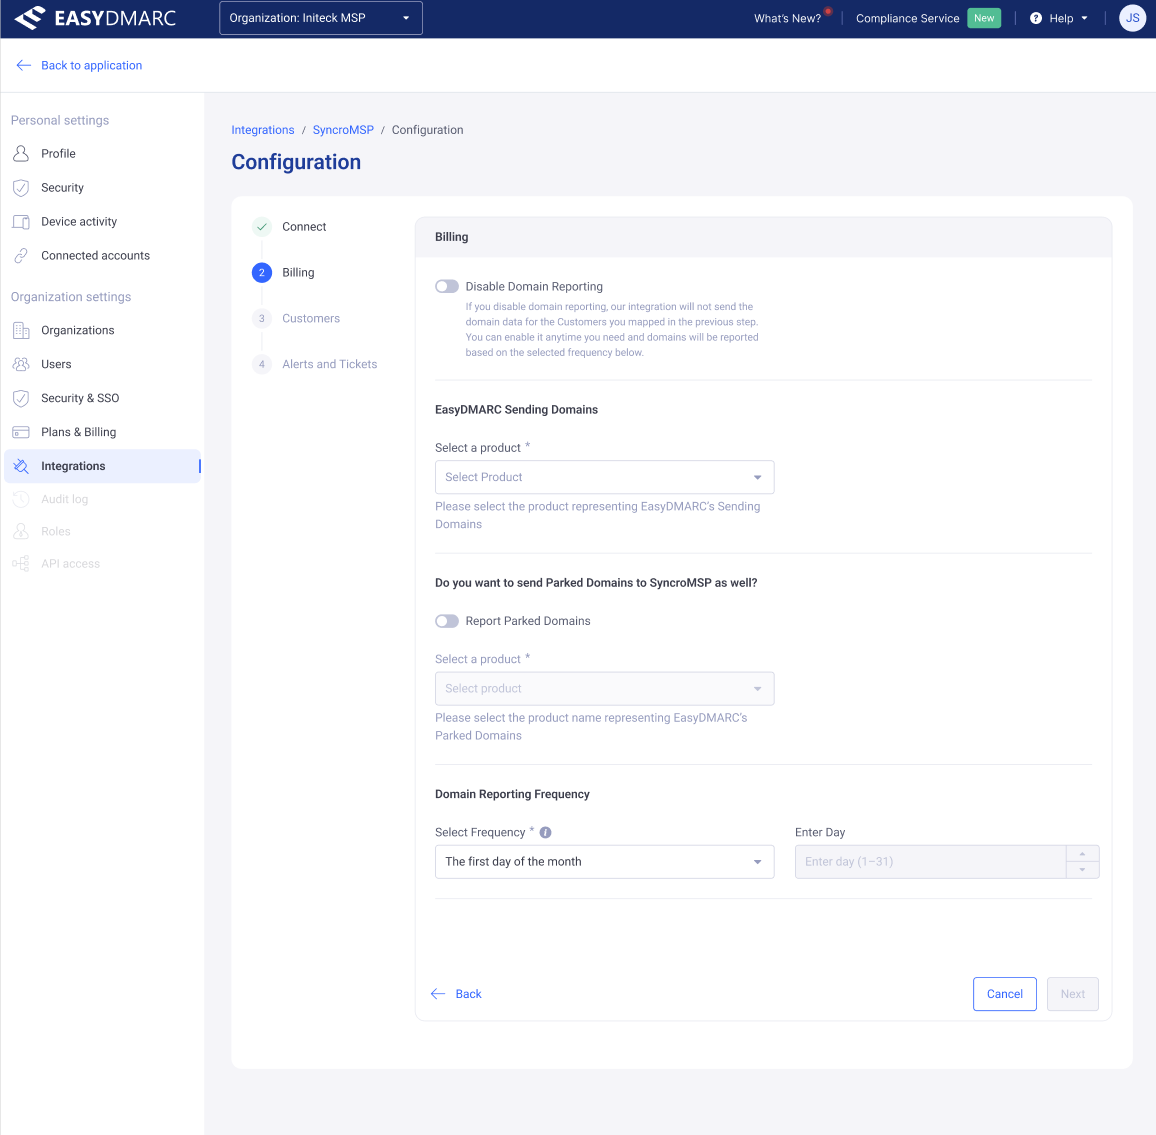Click the Back link at form bottom

tap(468, 994)
